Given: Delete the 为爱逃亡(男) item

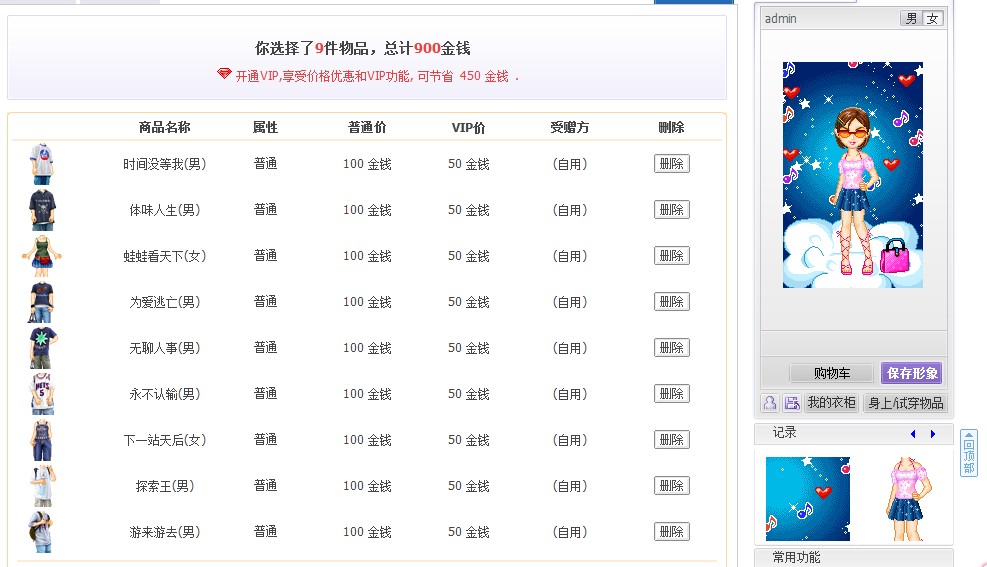Looking at the screenshot, I should tap(672, 301).
